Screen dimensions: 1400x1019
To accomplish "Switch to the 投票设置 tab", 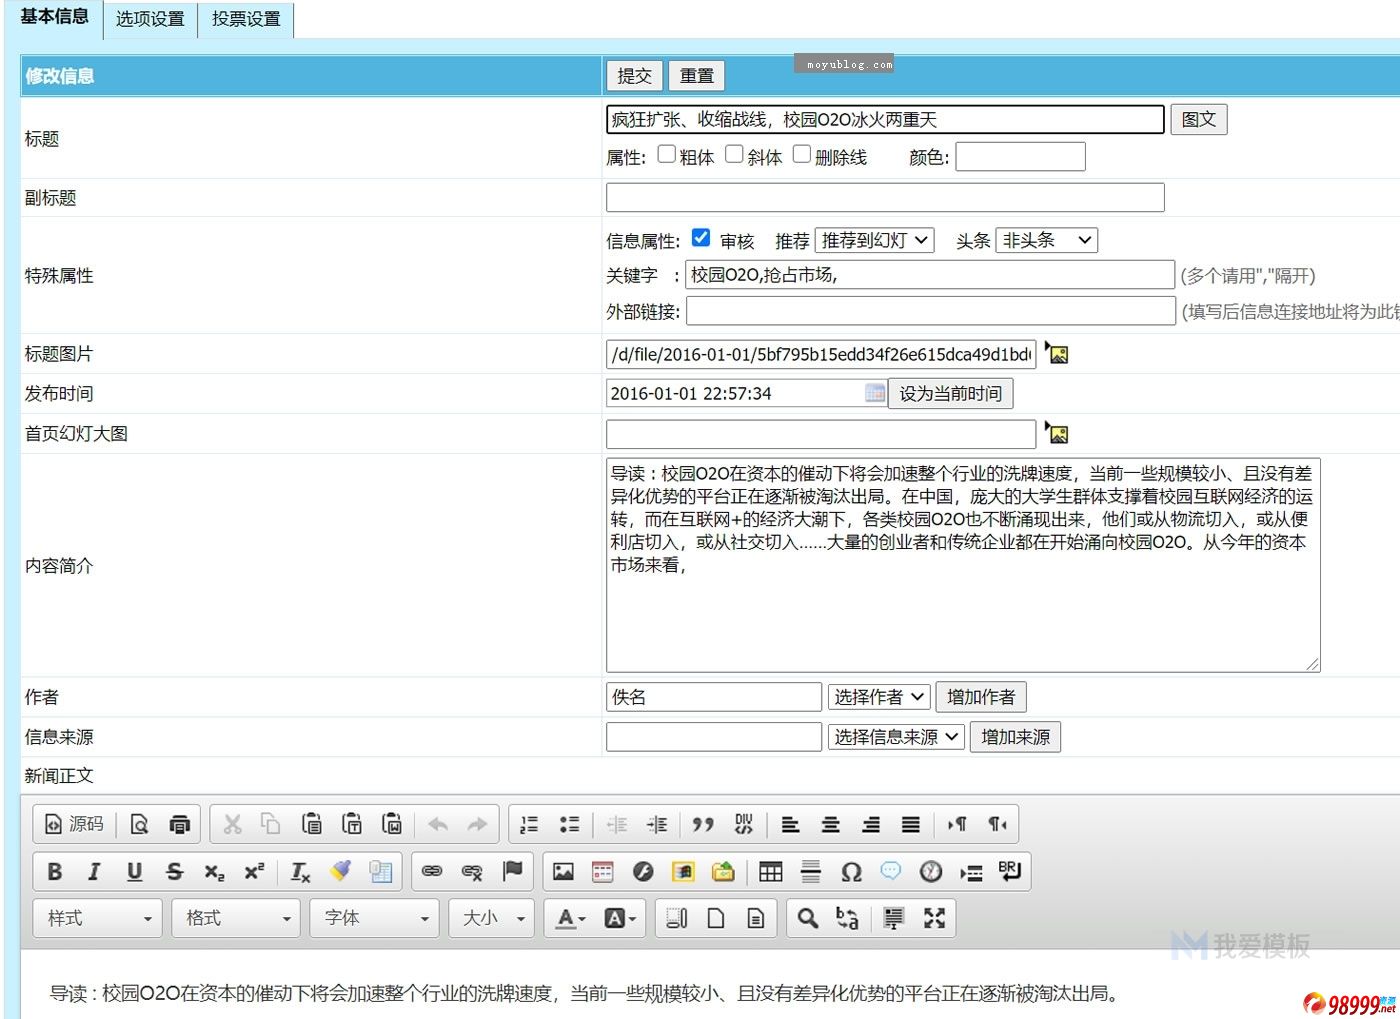I will pos(246,19).
